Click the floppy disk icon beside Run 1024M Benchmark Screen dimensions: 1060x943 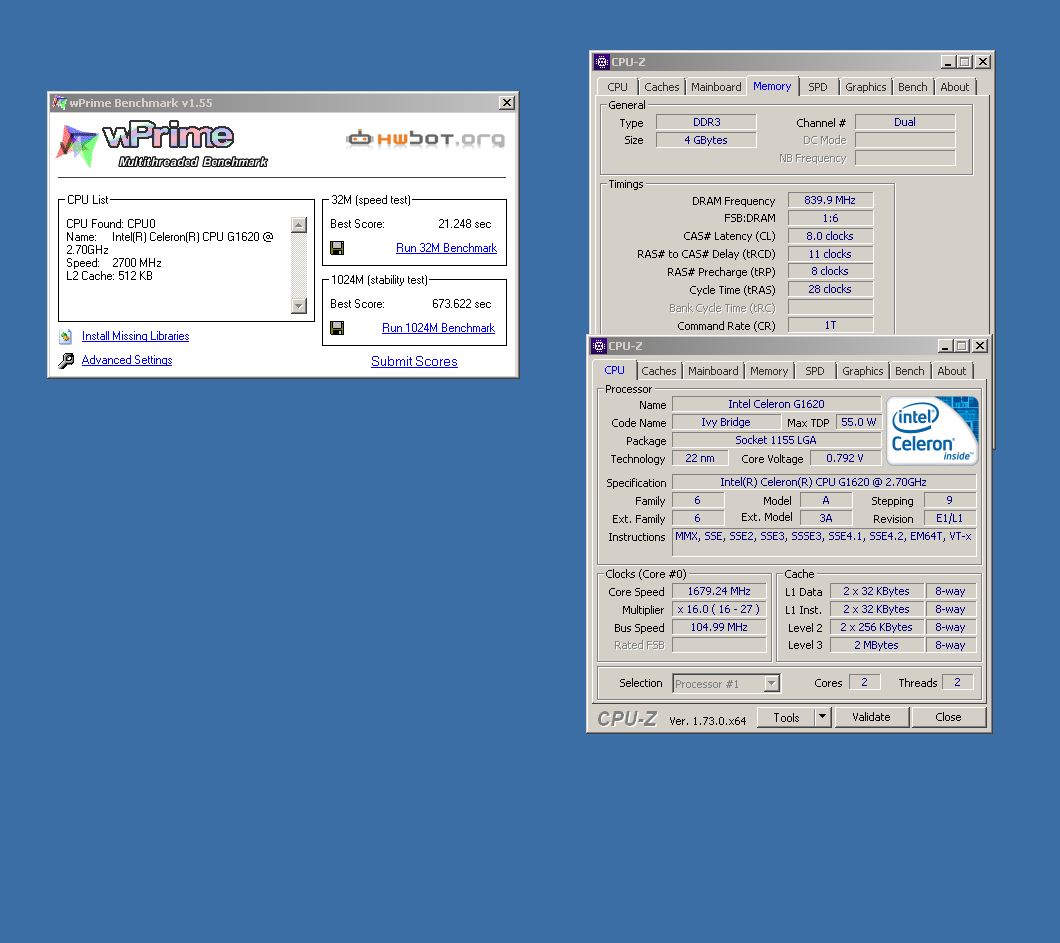point(337,328)
